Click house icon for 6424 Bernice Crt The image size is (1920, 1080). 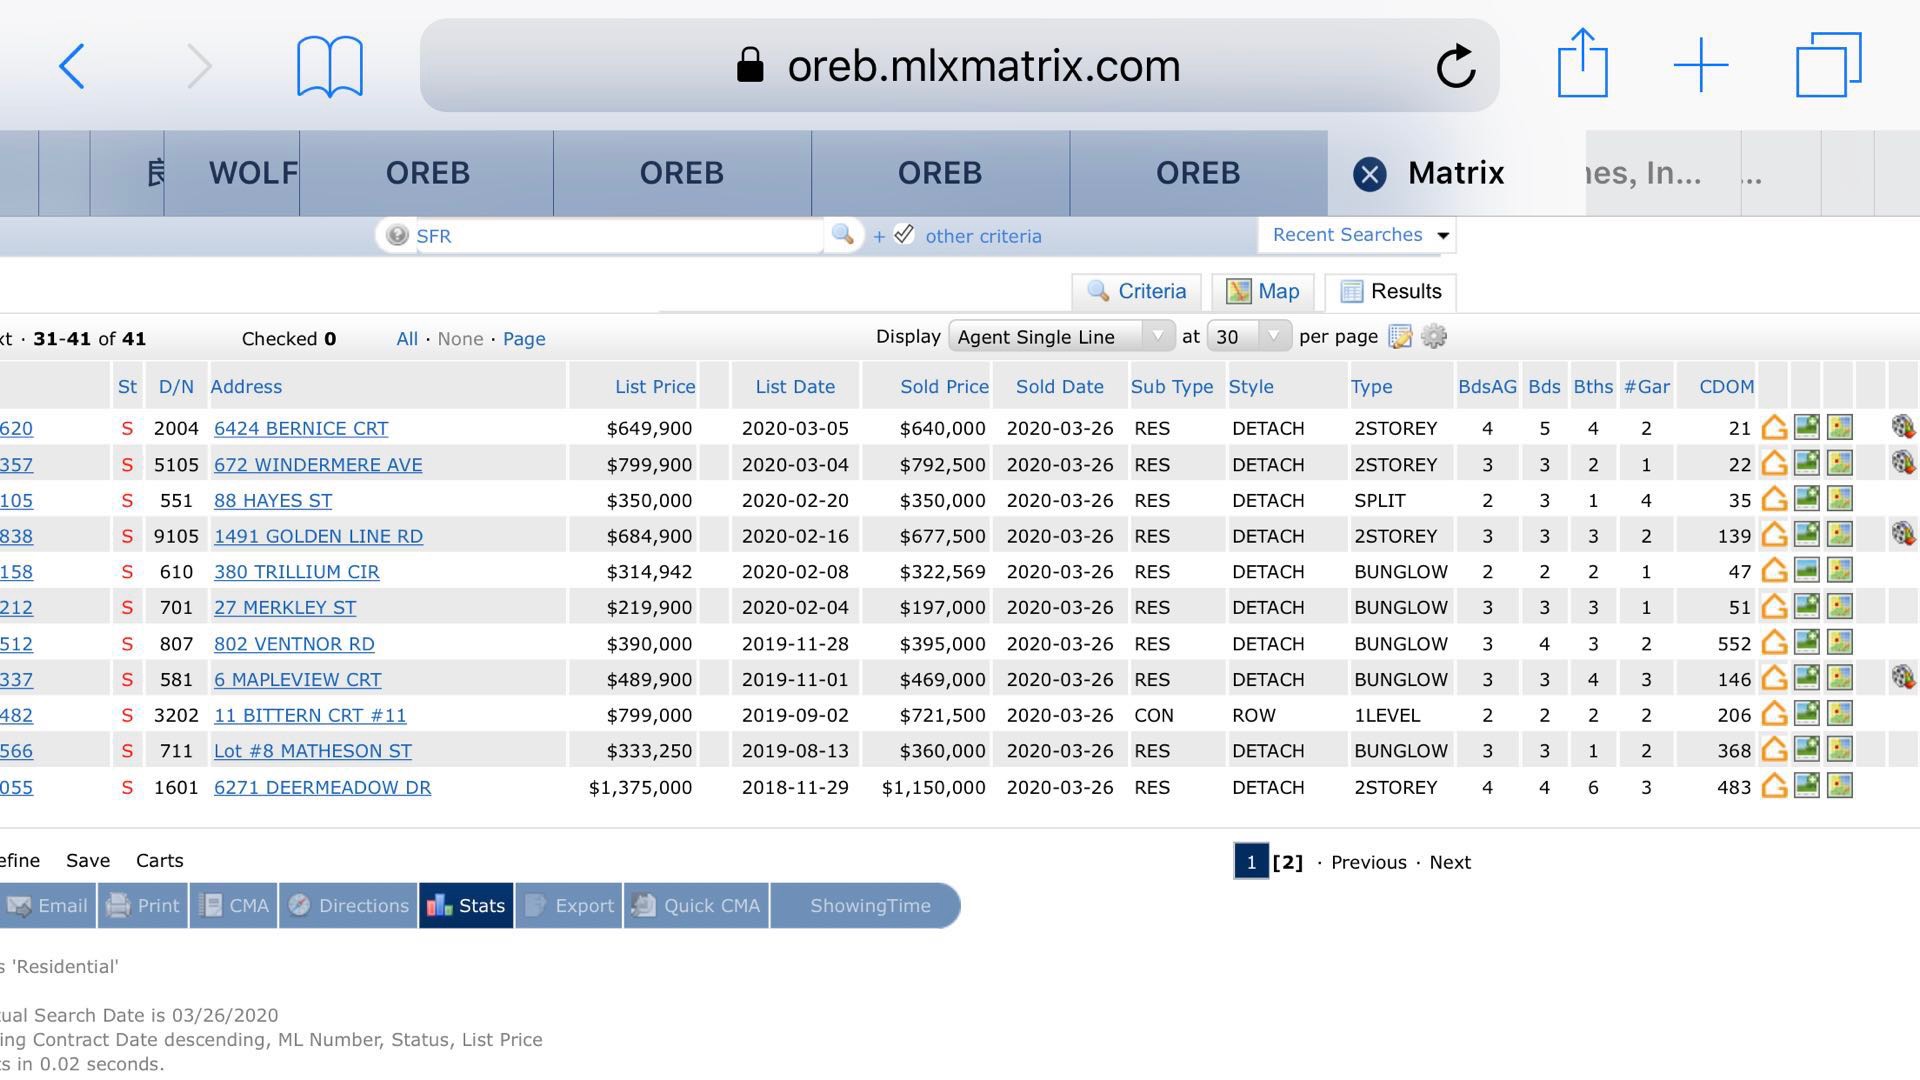[1774, 428]
